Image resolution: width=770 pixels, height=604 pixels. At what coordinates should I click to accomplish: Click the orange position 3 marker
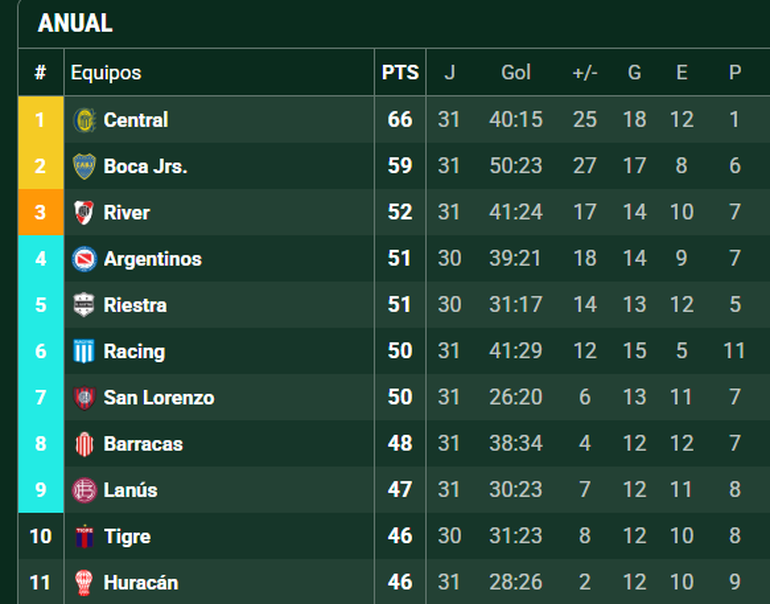pos(40,212)
